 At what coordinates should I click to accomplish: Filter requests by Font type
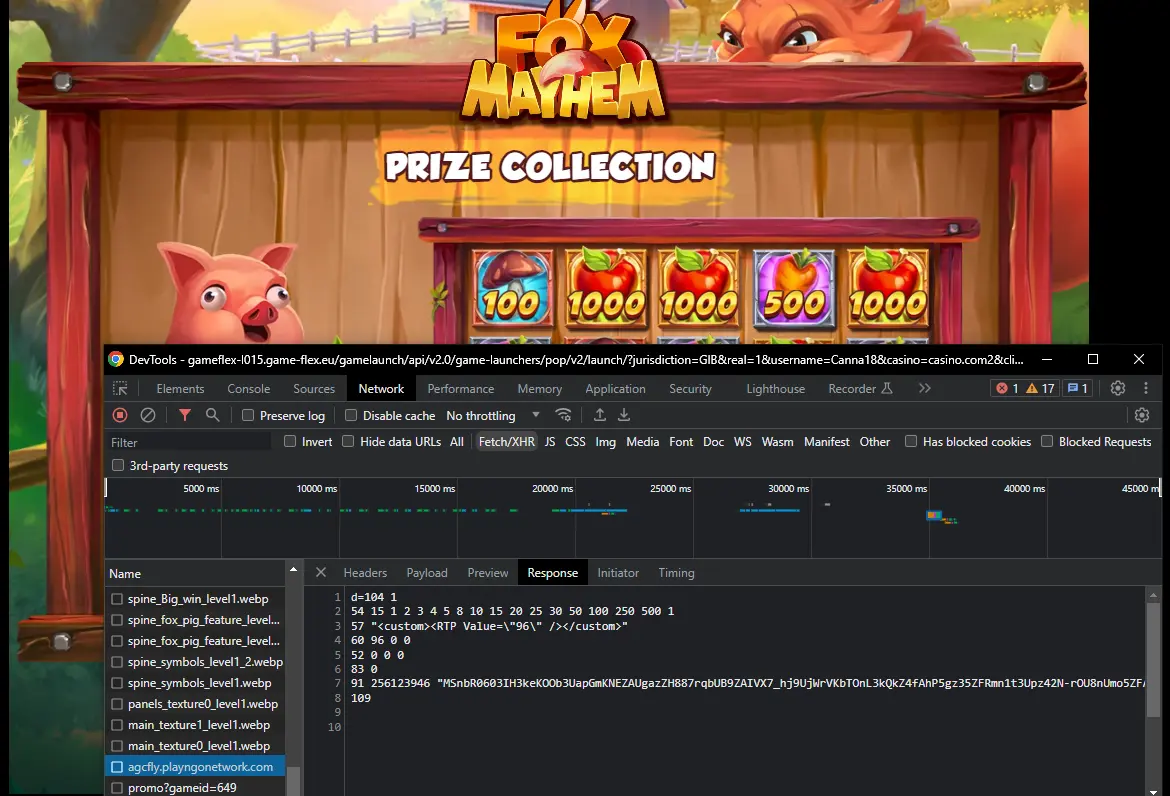click(681, 442)
